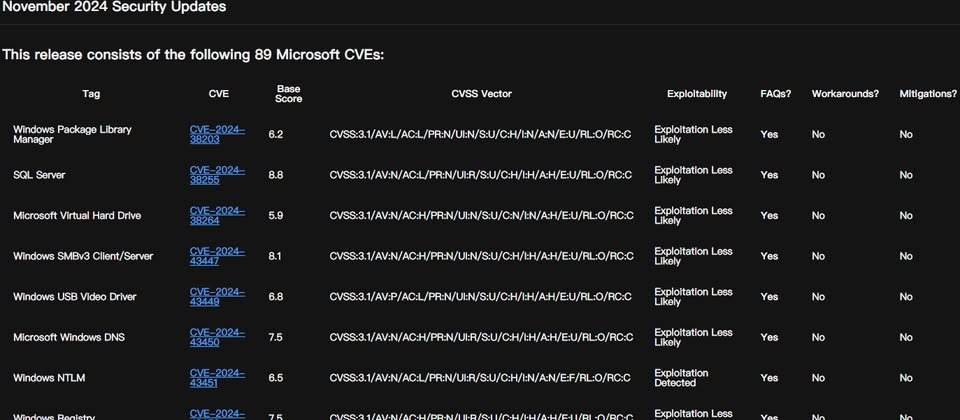
Task: Click FAQs 'Yes' in SQL Server row
Action: [769, 175]
